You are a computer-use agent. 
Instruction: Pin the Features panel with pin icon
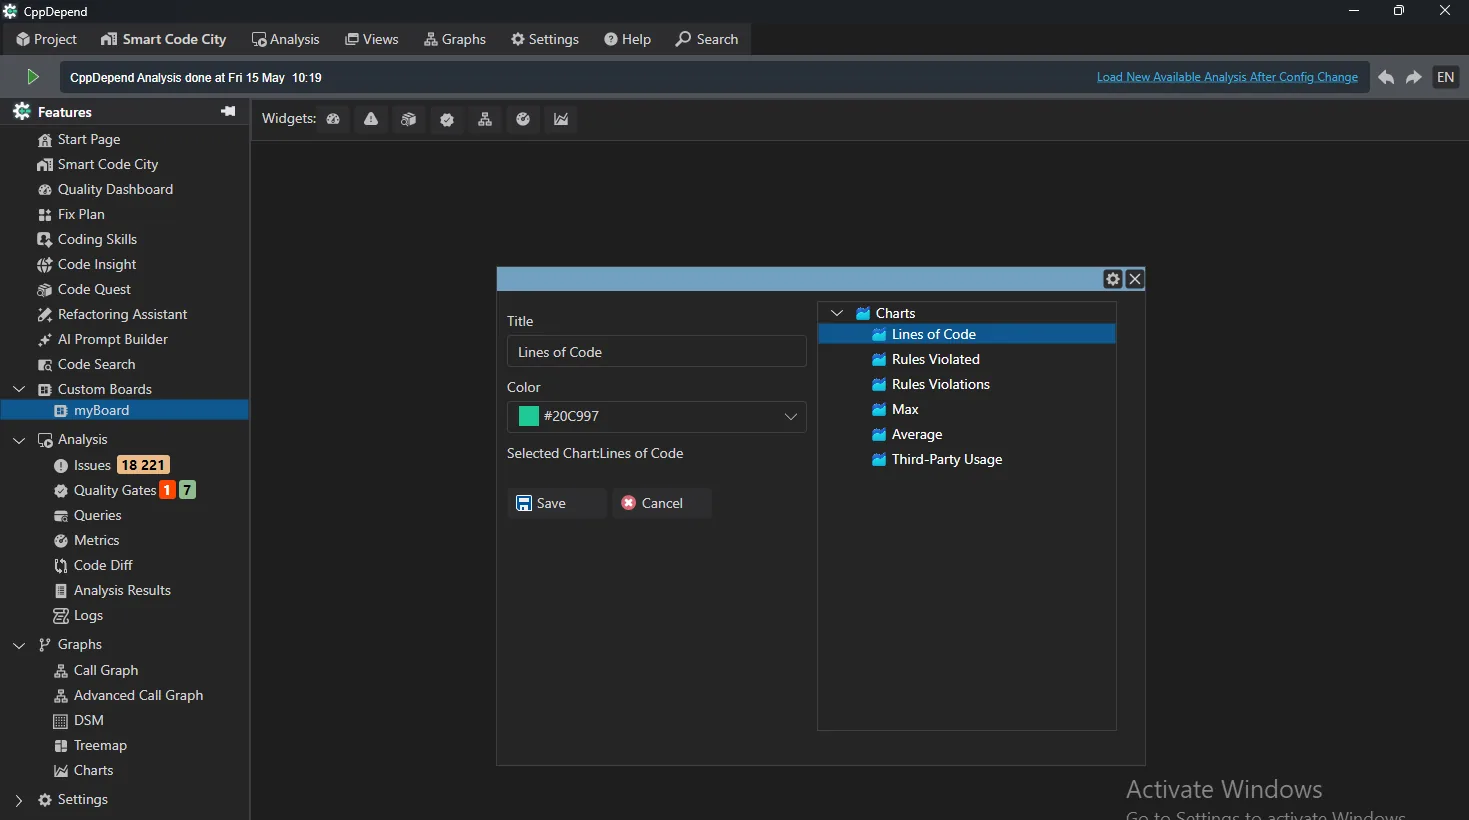point(228,112)
